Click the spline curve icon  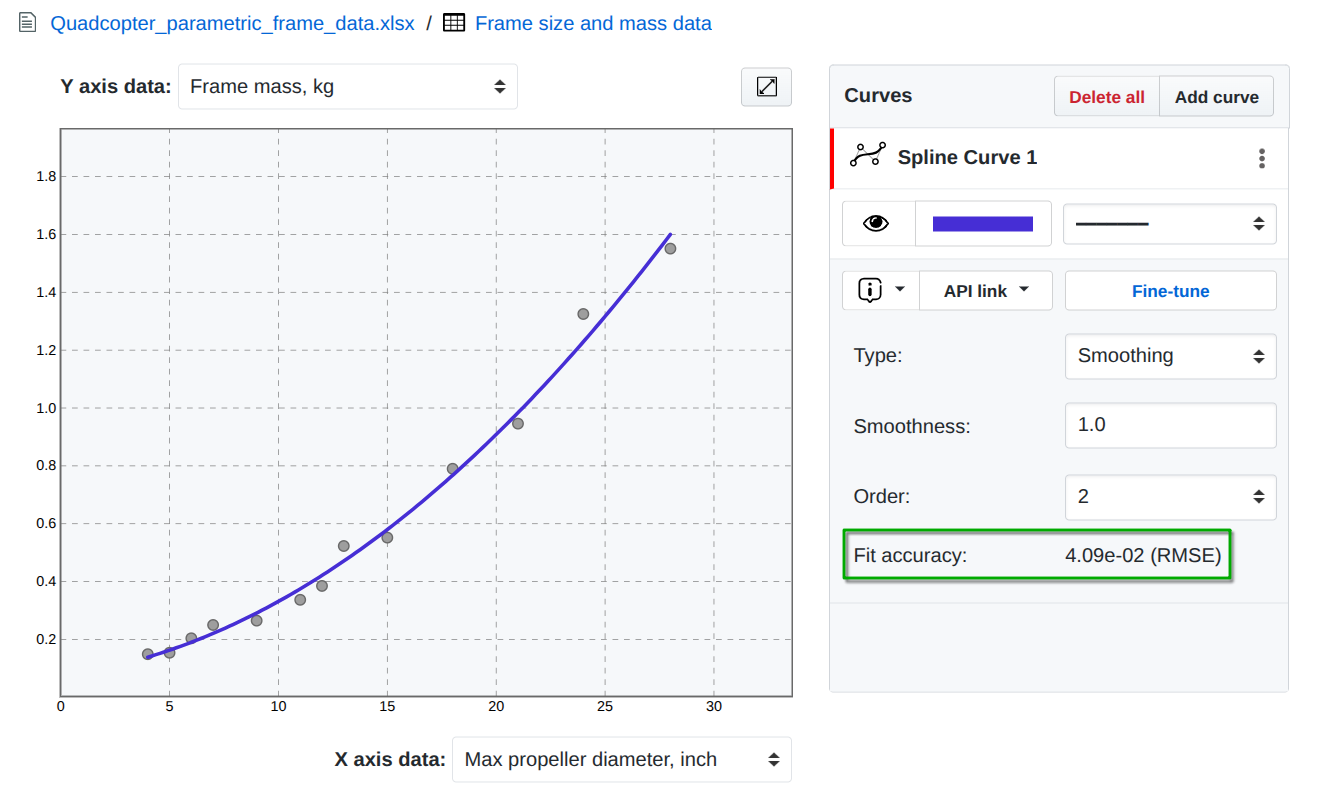pos(867,156)
